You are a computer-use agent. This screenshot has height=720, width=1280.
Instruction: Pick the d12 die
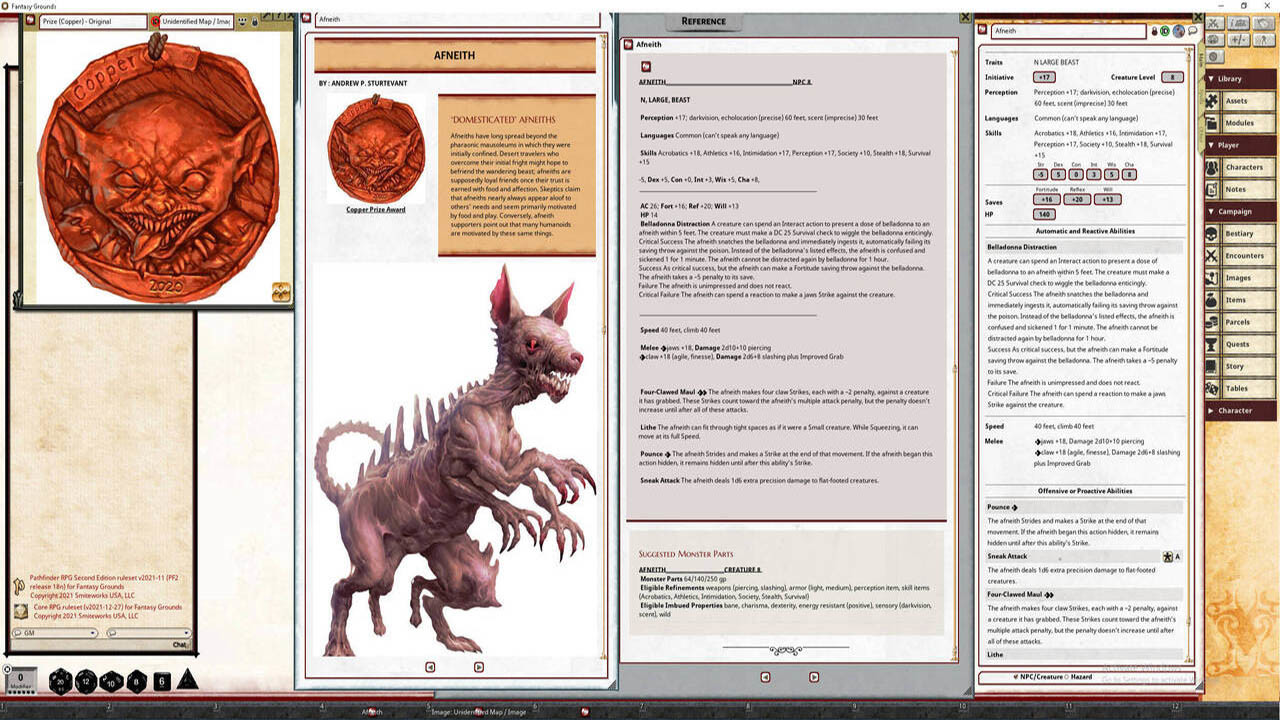click(86, 681)
